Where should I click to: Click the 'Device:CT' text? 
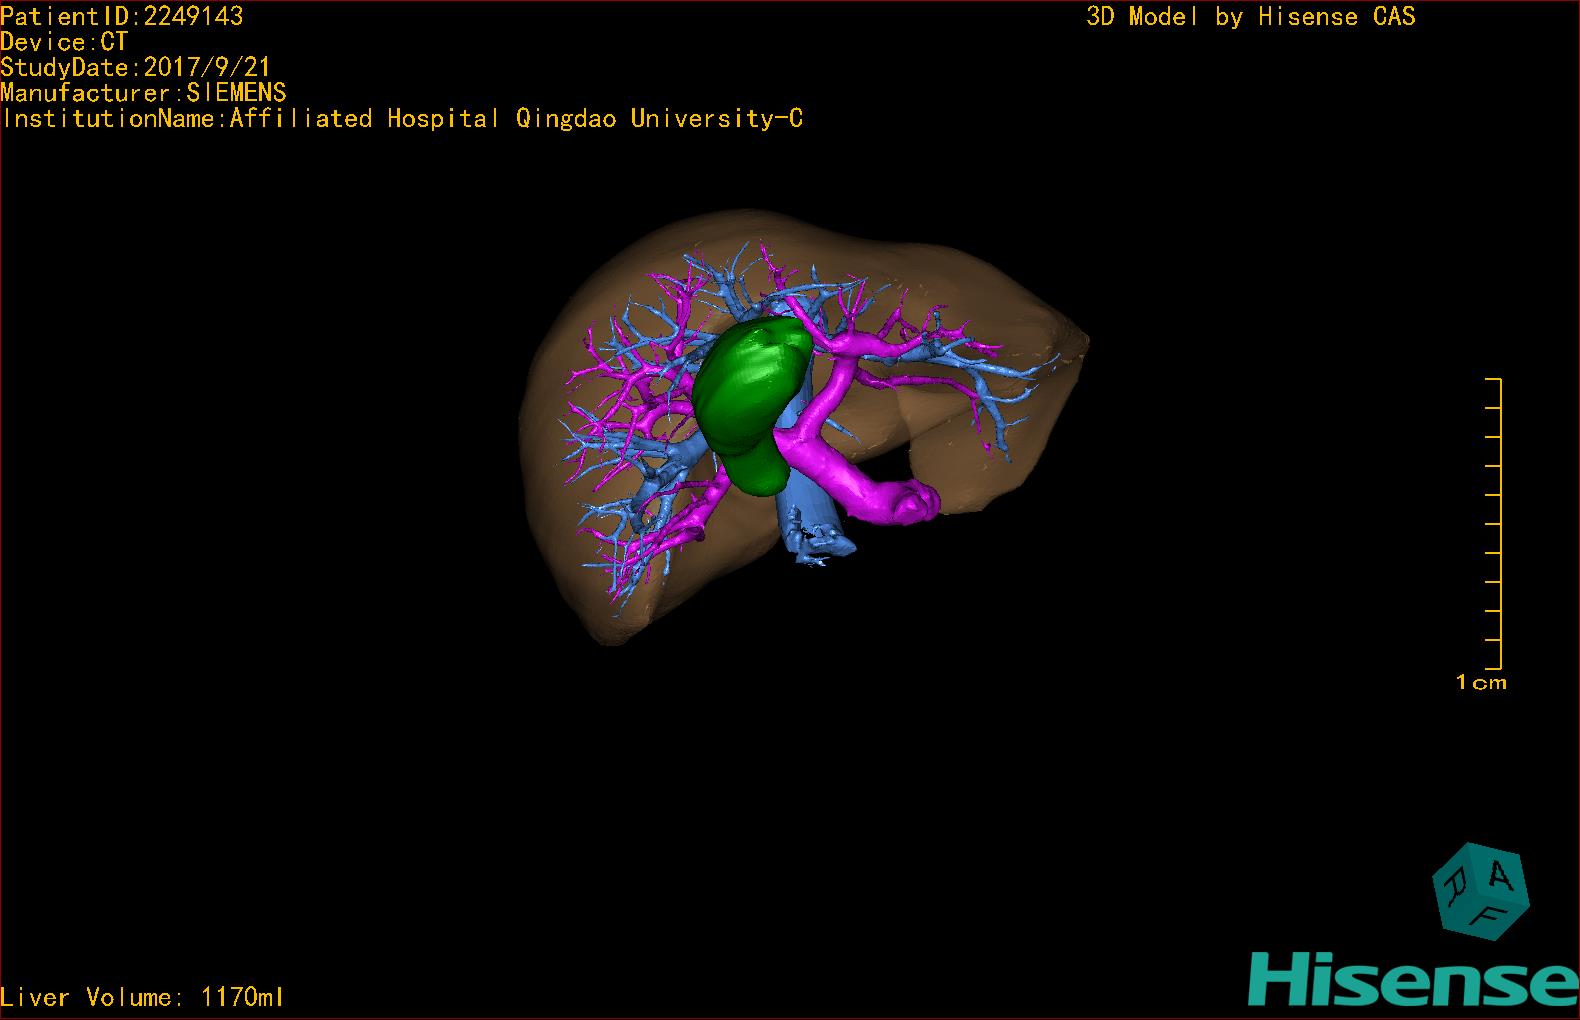tap(64, 42)
